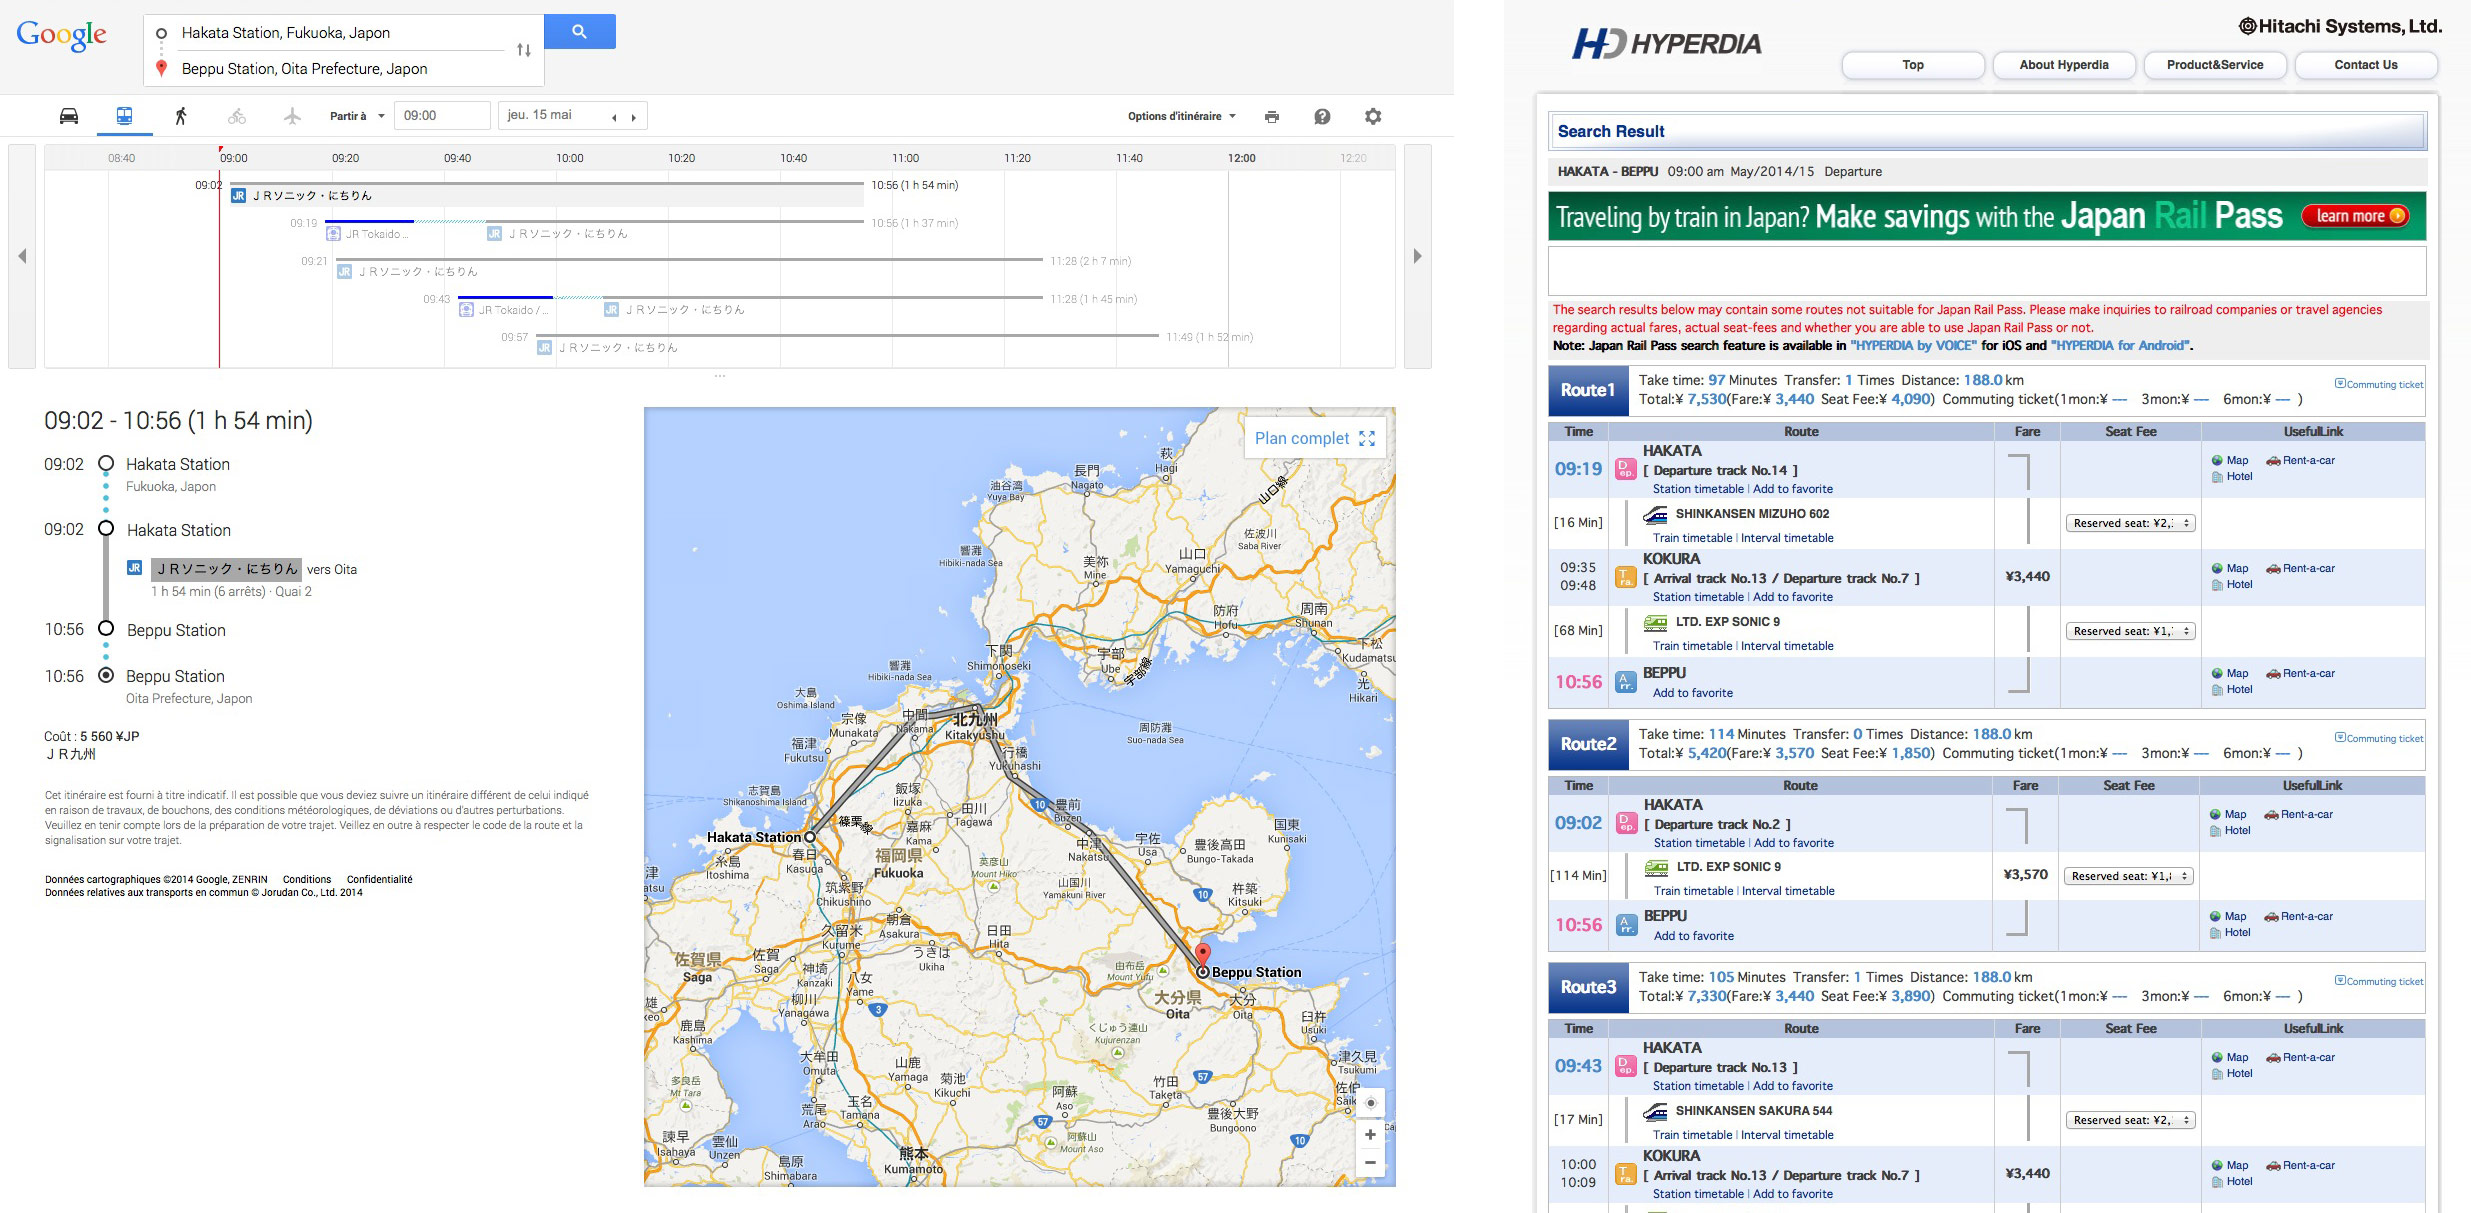Click the Shinkansen Mizuho 602 train icon
2471x1213 pixels.
(1656, 515)
